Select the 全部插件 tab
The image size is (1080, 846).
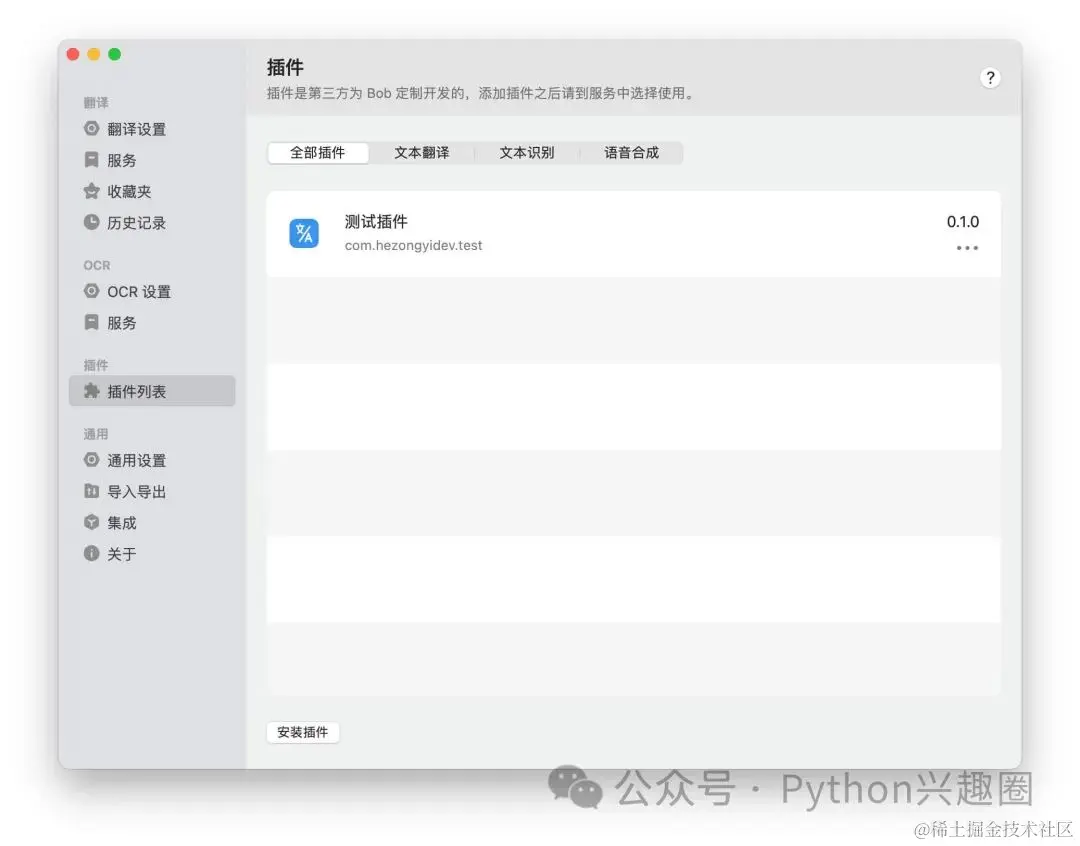point(318,152)
